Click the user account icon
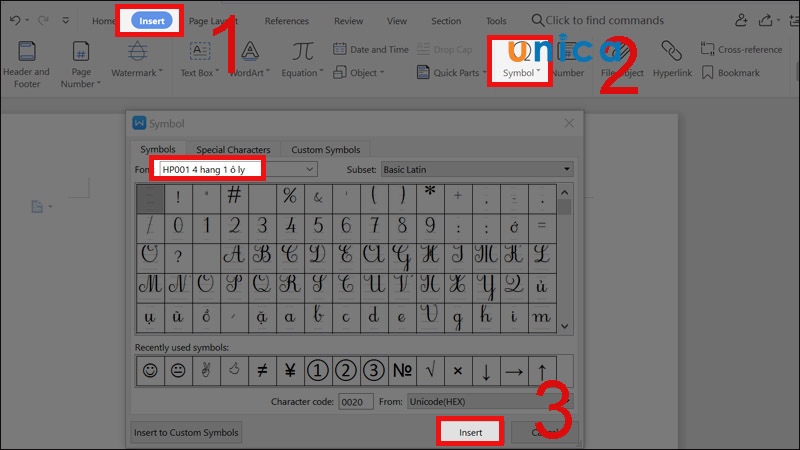Image resolution: width=800 pixels, height=450 pixels. point(741,20)
